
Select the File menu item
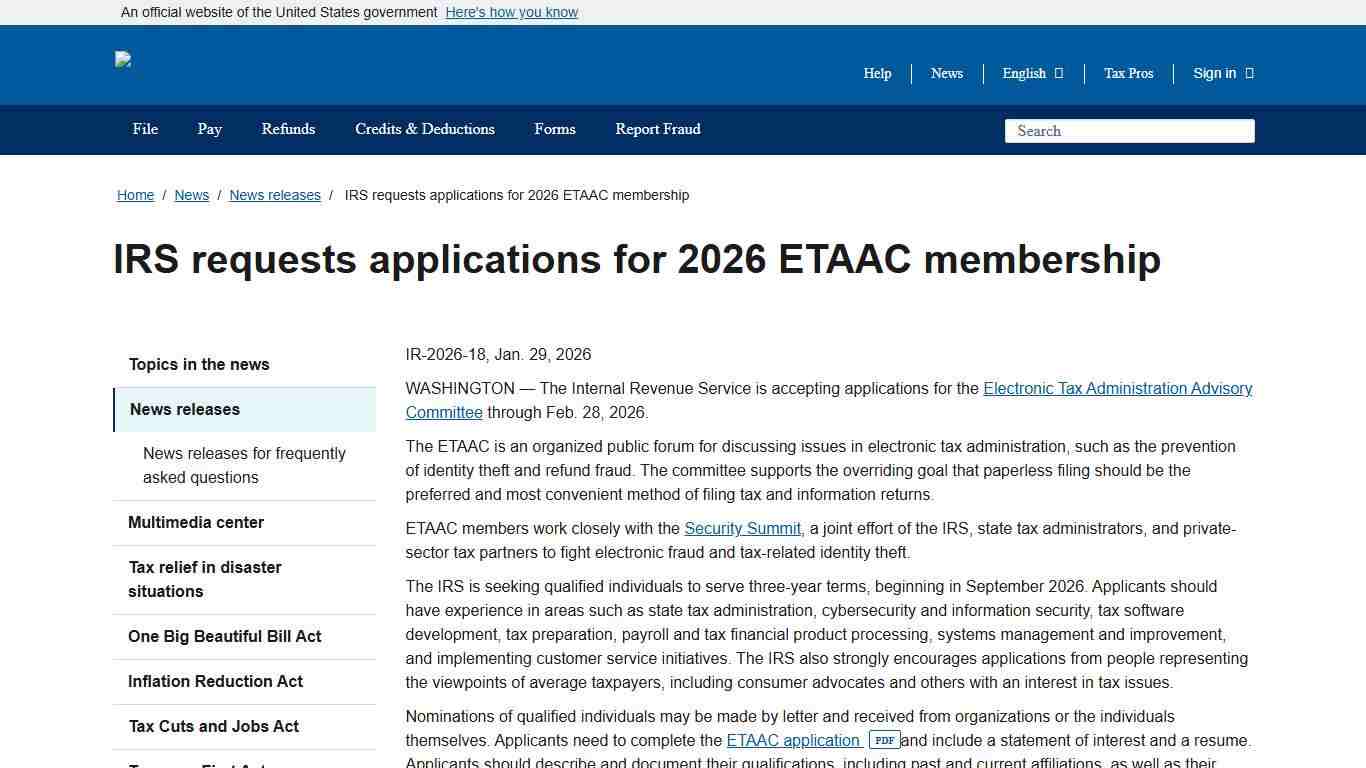click(x=144, y=129)
